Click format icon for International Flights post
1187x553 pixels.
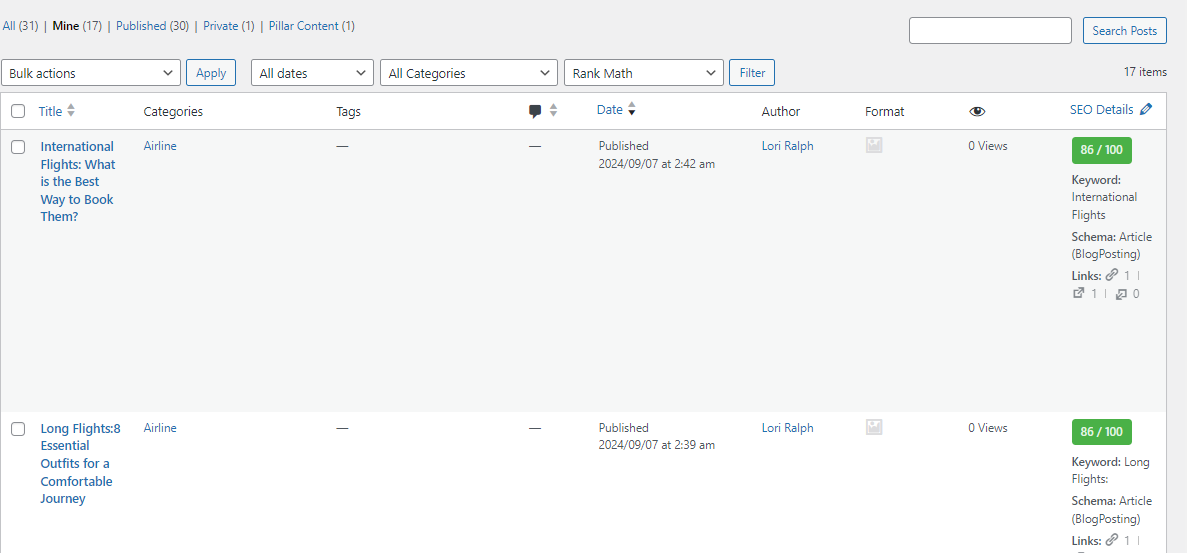tap(874, 146)
